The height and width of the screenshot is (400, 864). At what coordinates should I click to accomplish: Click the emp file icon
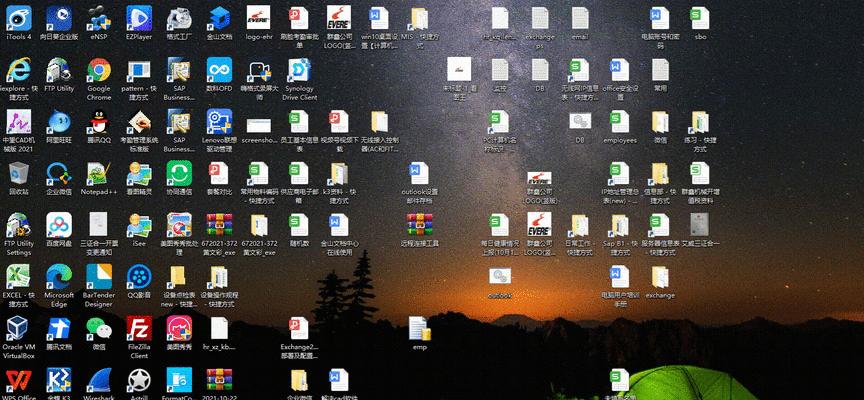click(419, 328)
